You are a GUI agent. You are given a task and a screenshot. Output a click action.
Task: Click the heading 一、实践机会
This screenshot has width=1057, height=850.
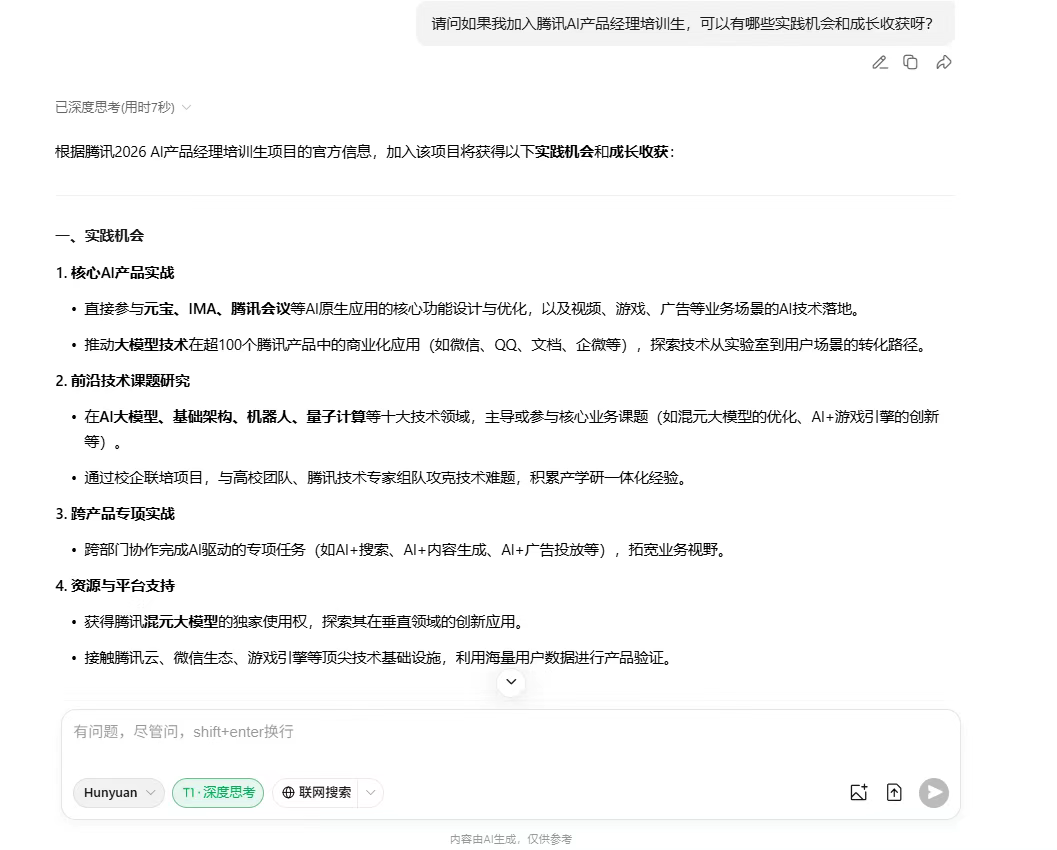click(x=100, y=236)
